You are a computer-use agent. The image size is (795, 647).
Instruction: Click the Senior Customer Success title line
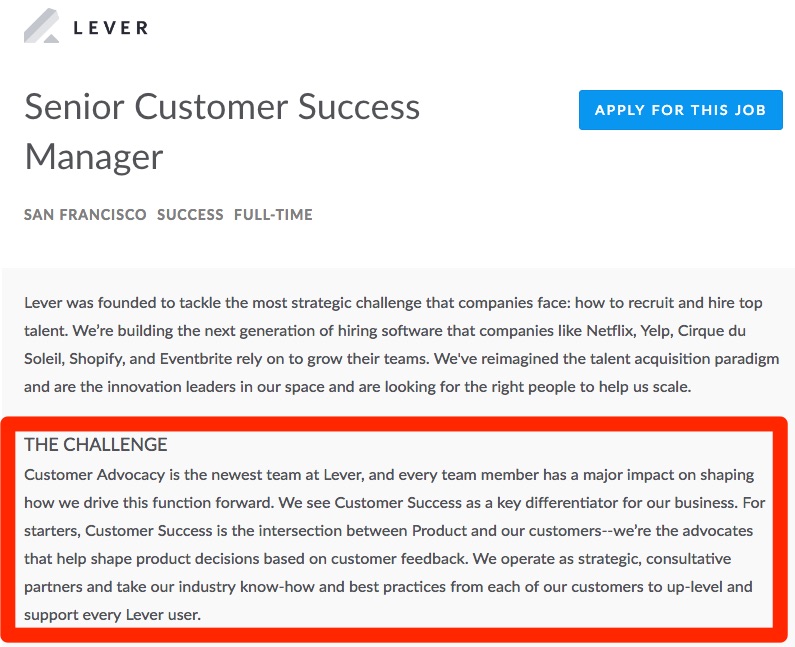(x=222, y=107)
